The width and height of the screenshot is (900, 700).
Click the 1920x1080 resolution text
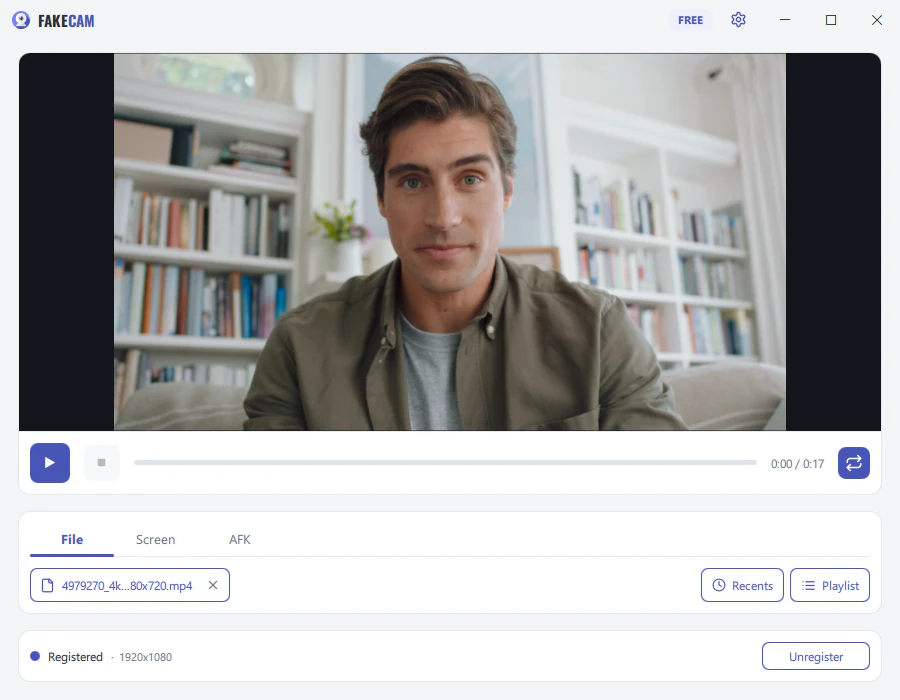click(x=145, y=658)
